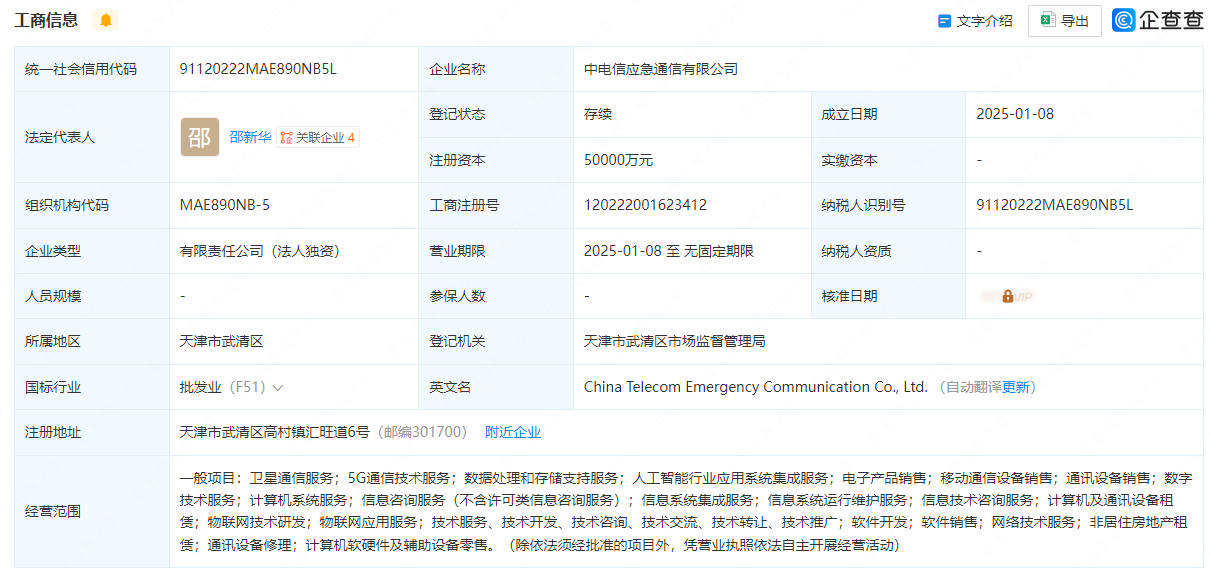Click the 更新 translation update link
Screen dimensions: 1210x568
point(1016,387)
